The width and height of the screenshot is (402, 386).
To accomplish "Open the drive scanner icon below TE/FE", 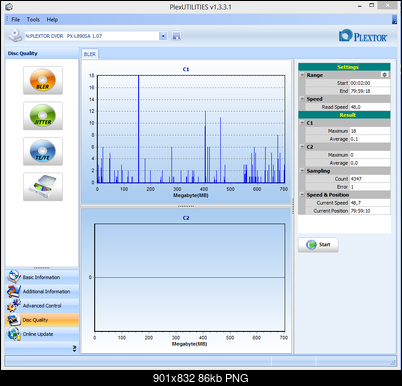I will 43,187.
